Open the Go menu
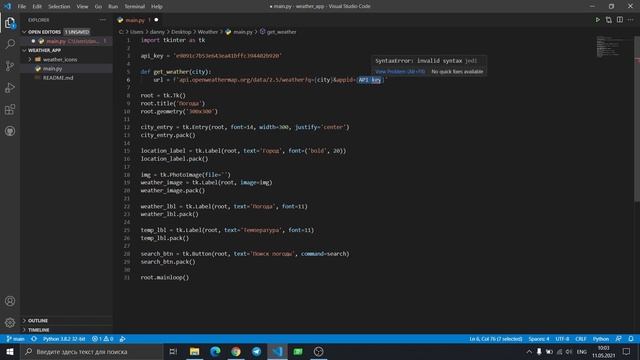The width and height of the screenshot is (640, 360). [98, 7]
